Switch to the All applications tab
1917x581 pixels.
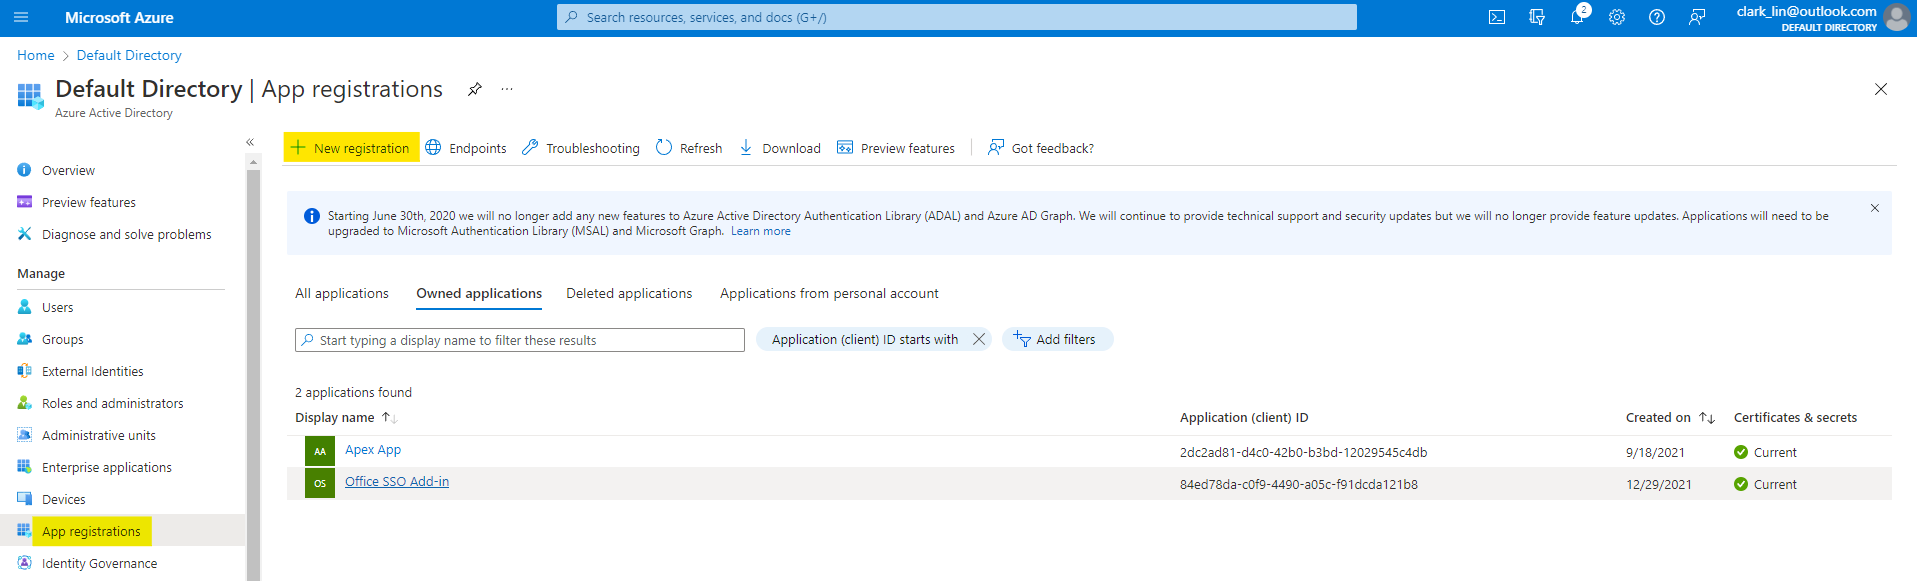[x=341, y=293]
